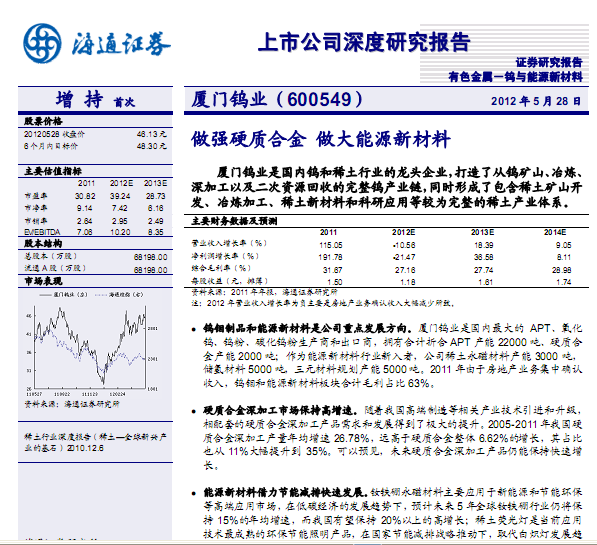
Task: Select the 每股收益 value 1.61
Action: coord(486,282)
